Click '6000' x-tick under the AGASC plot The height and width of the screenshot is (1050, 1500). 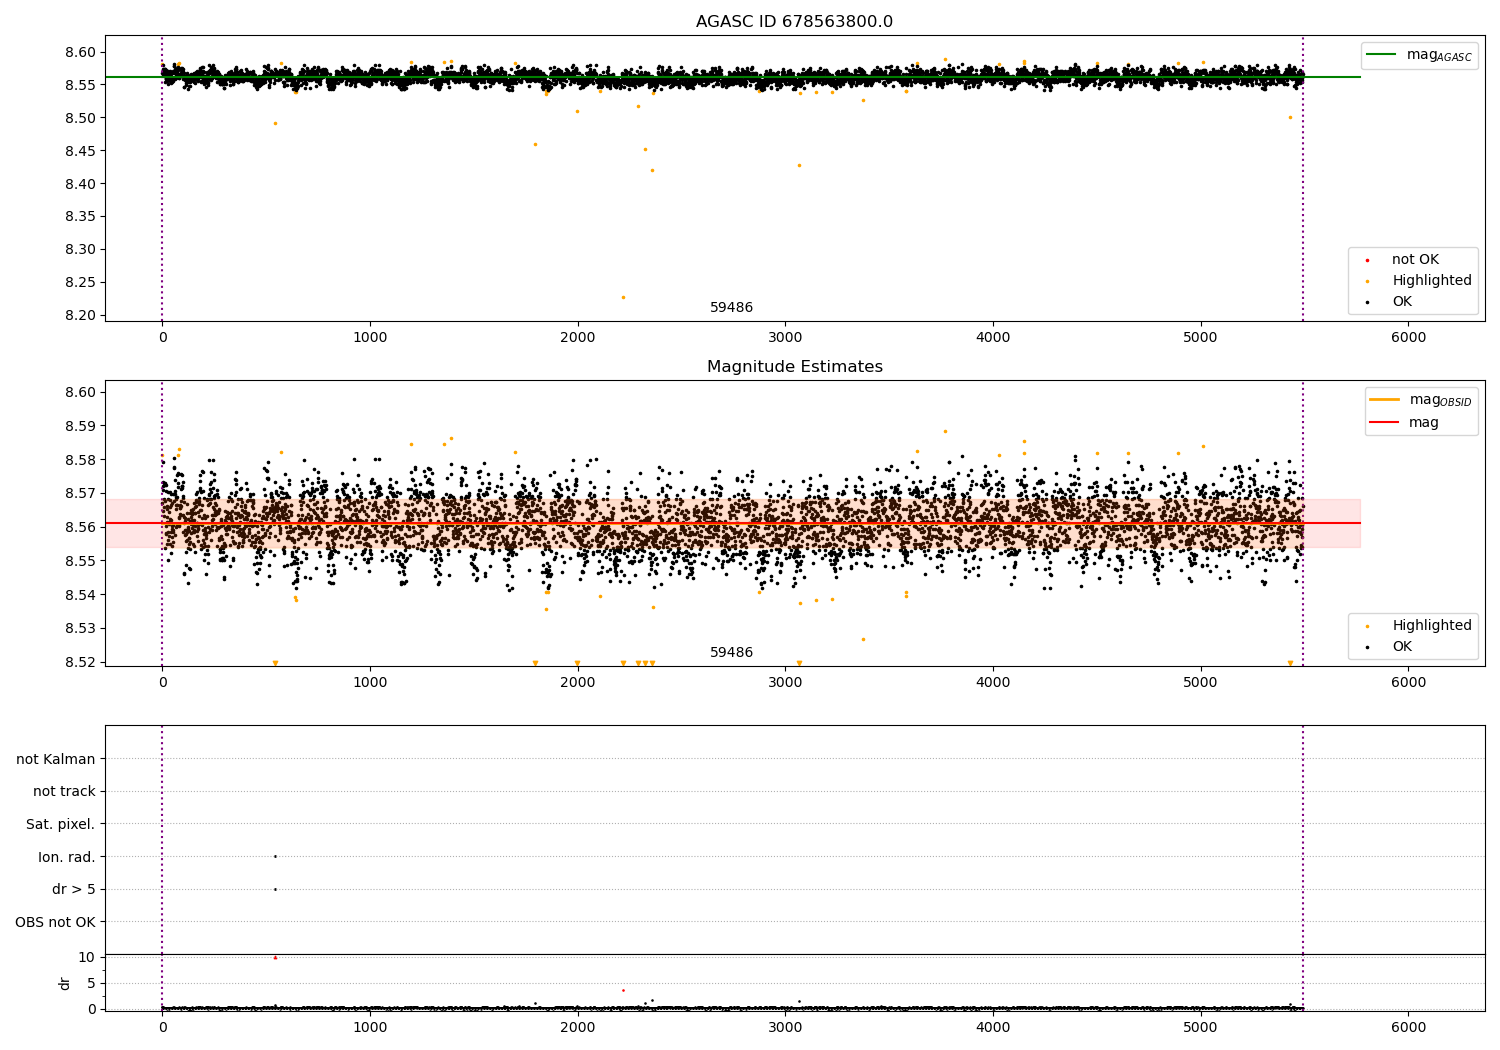1408,338
